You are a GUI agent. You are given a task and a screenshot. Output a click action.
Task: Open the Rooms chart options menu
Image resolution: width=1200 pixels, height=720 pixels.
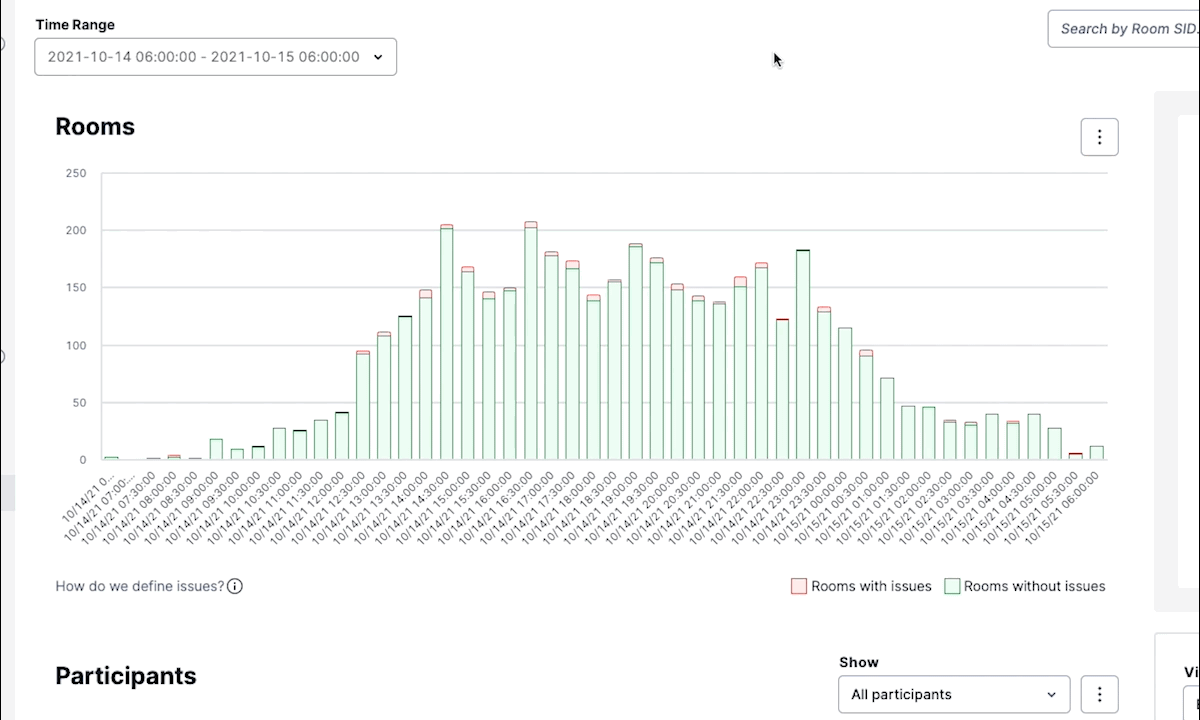(1099, 137)
